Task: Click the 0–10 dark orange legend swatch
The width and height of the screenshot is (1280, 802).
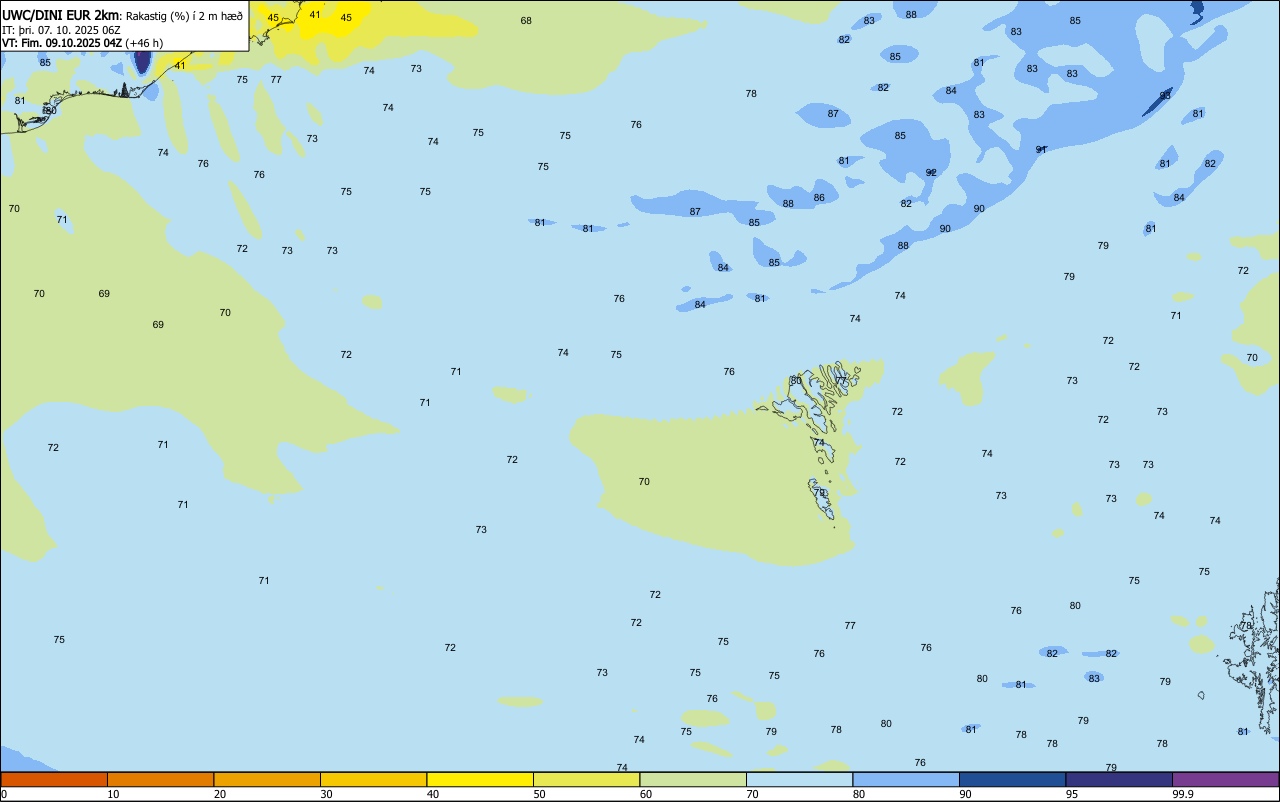Action: tap(54, 779)
